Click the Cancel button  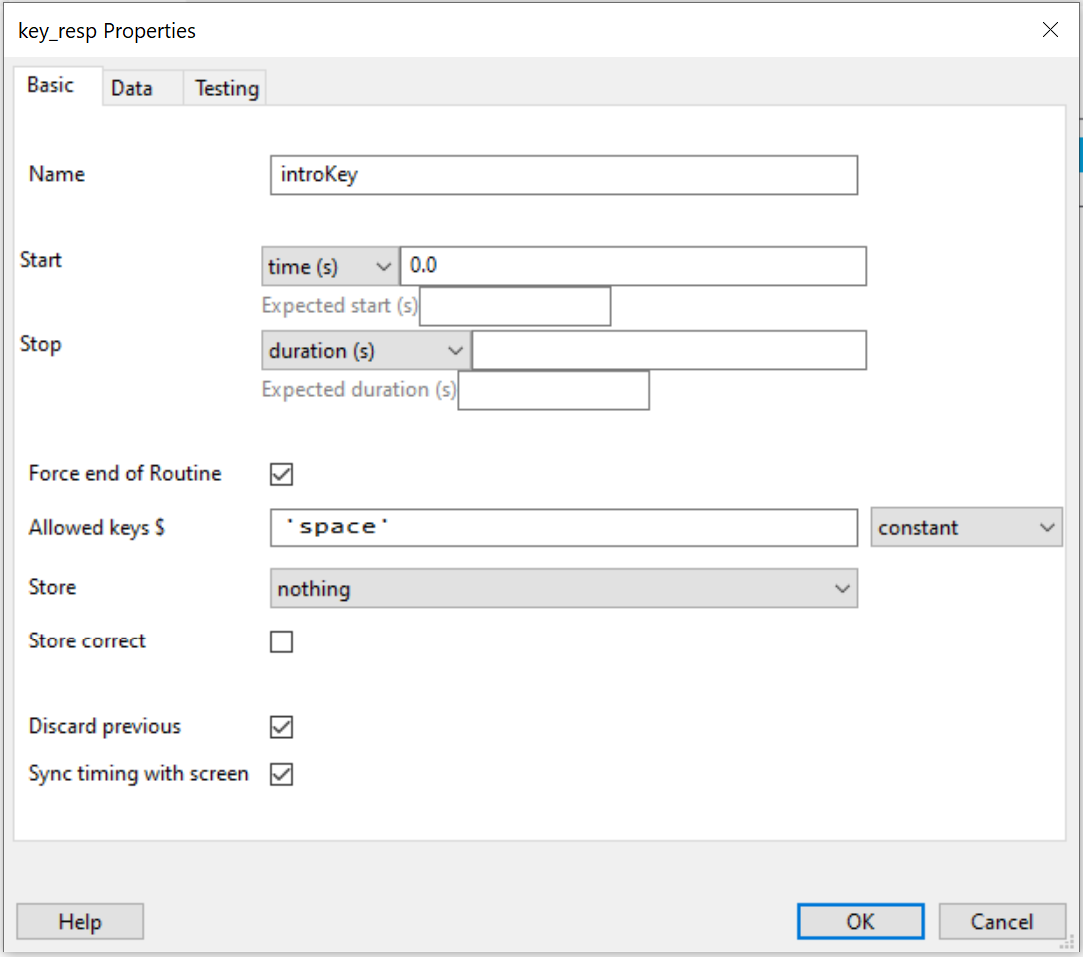(x=1001, y=921)
